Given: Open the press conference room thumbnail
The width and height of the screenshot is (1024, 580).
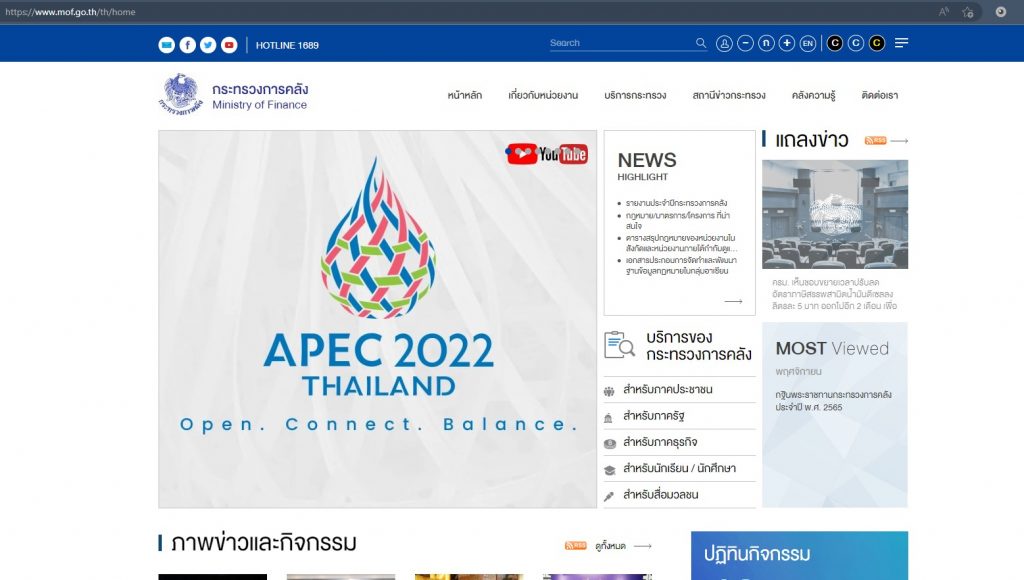Looking at the screenshot, I should [x=835, y=214].
